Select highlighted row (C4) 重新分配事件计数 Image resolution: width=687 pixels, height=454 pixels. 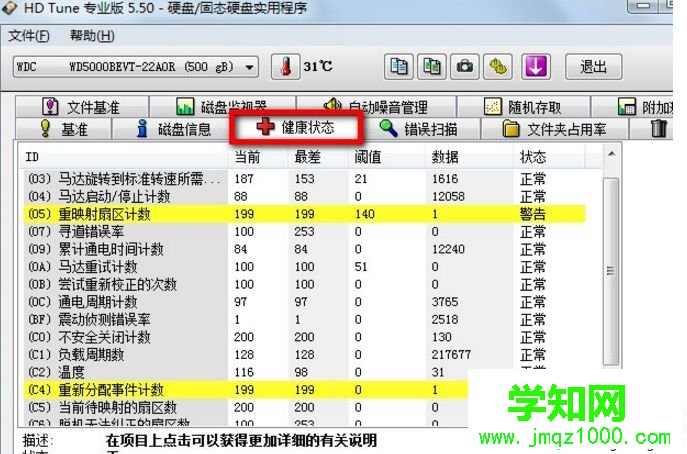(245, 390)
